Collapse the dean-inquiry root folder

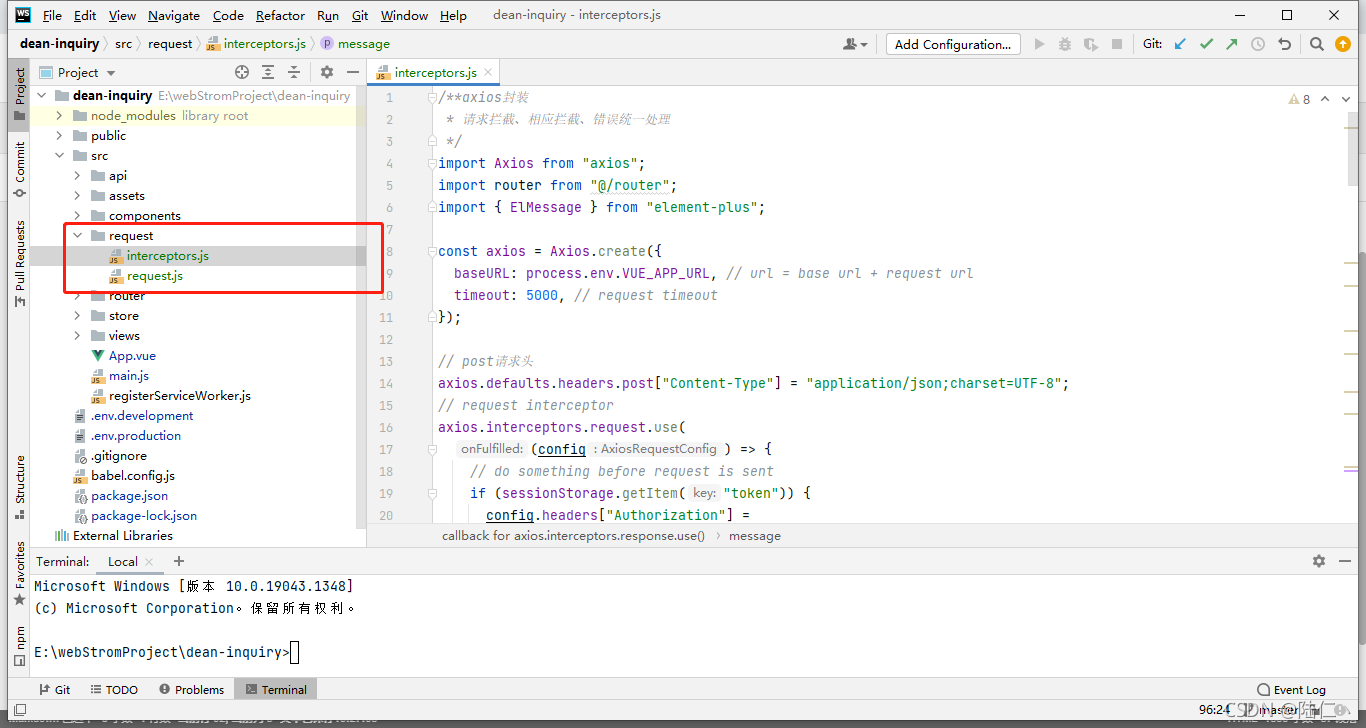(x=41, y=96)
